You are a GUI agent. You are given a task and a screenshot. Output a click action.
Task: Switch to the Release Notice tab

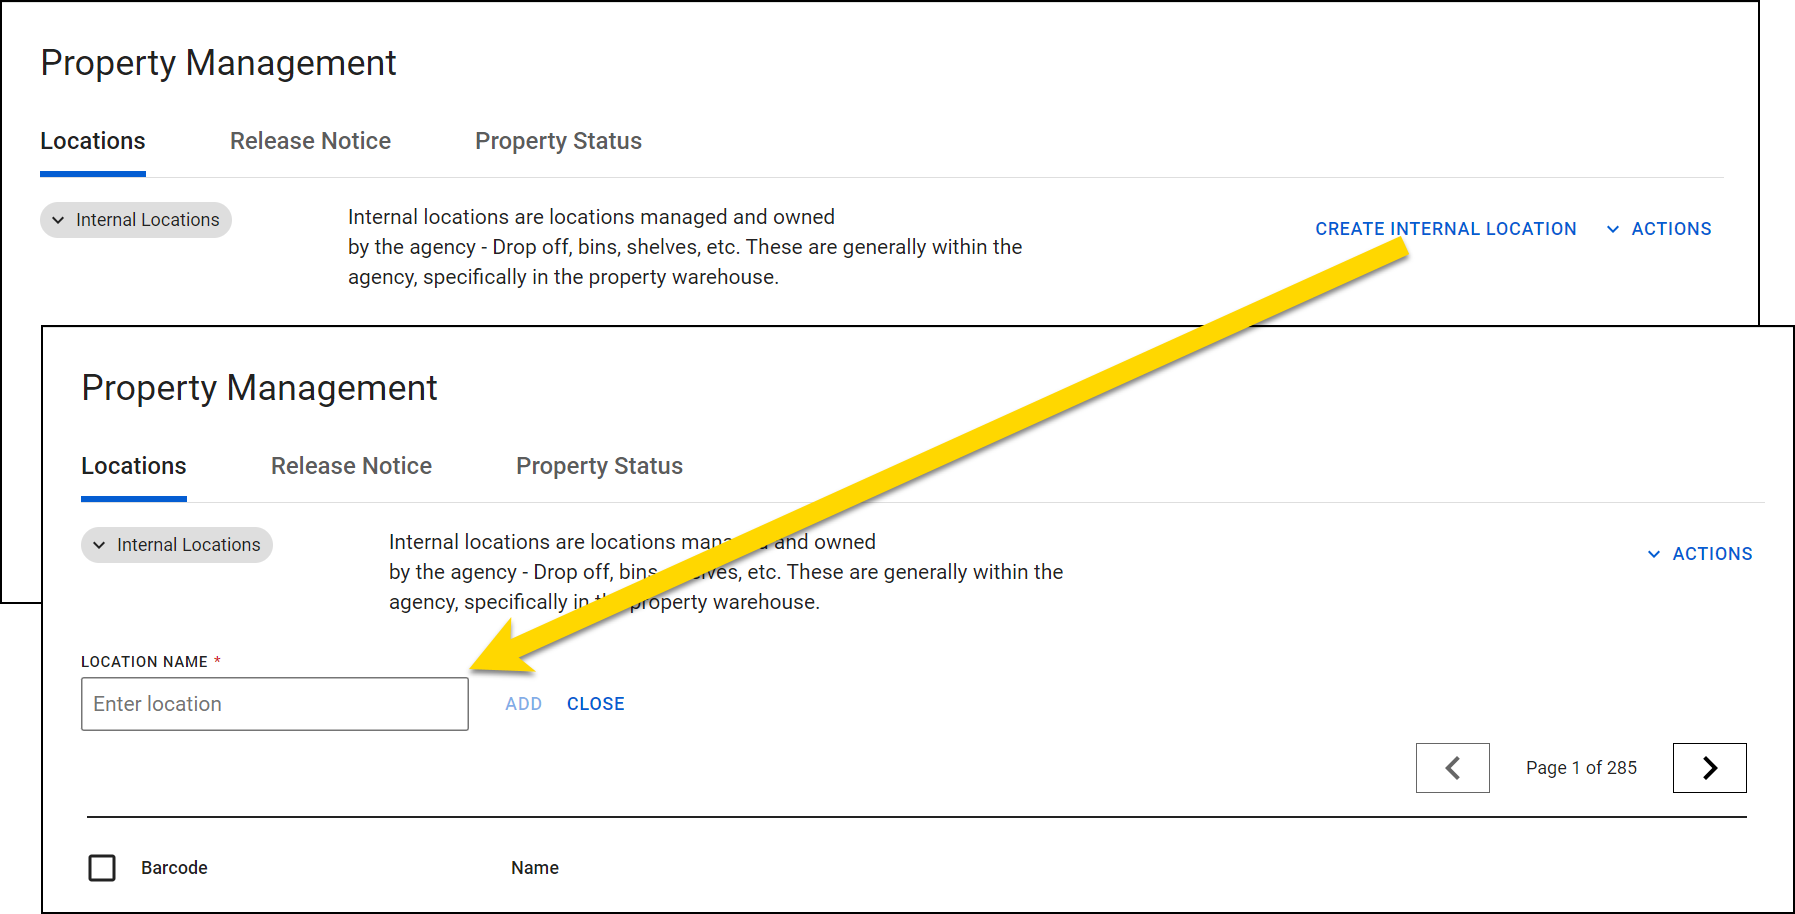[x=351, y=465]
